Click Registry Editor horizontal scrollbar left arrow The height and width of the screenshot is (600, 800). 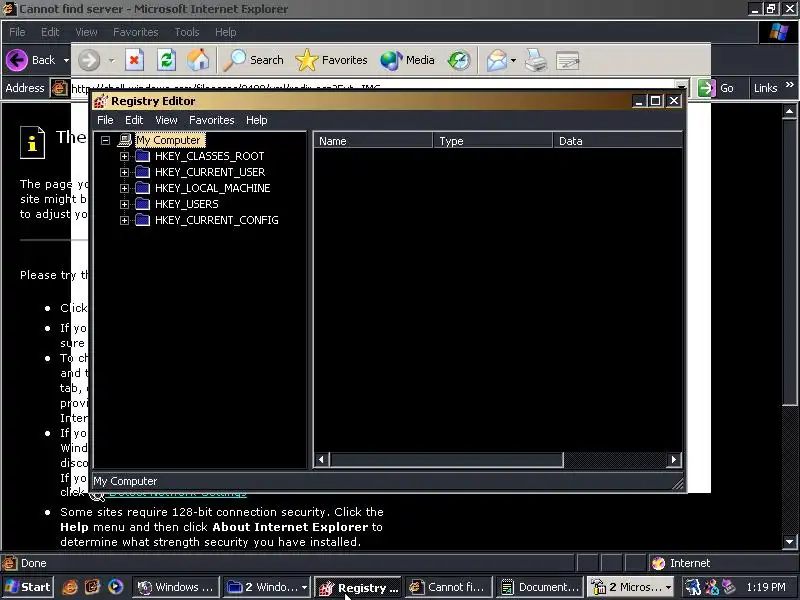(x=321, y=460)
